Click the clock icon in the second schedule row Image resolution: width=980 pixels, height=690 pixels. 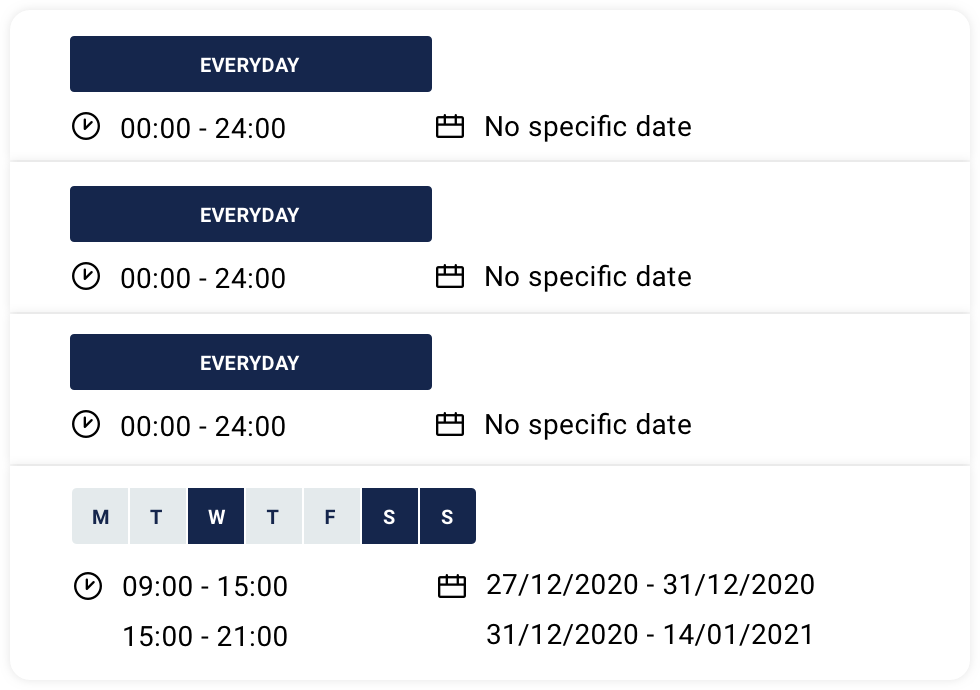point(87,277)
